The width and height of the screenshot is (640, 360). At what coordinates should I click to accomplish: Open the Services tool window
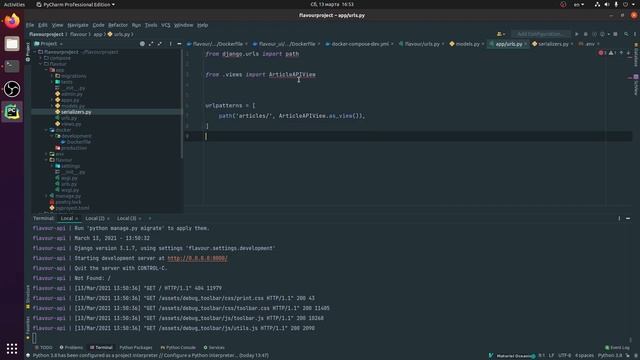click(214, 348)
